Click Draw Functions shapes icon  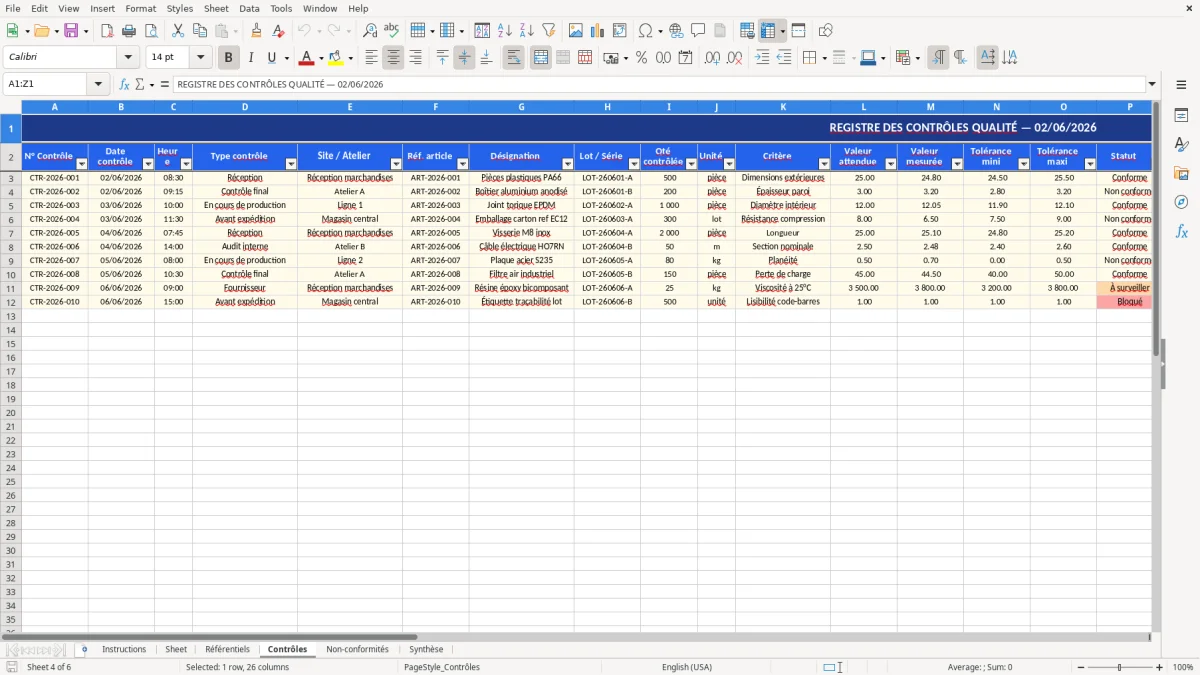tap(826, 31)
